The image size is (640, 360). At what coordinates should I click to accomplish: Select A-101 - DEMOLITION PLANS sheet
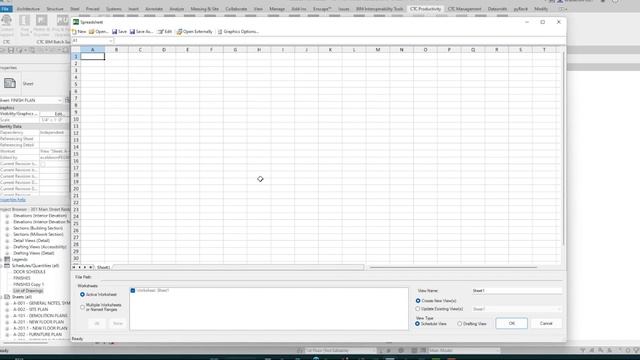40,316
